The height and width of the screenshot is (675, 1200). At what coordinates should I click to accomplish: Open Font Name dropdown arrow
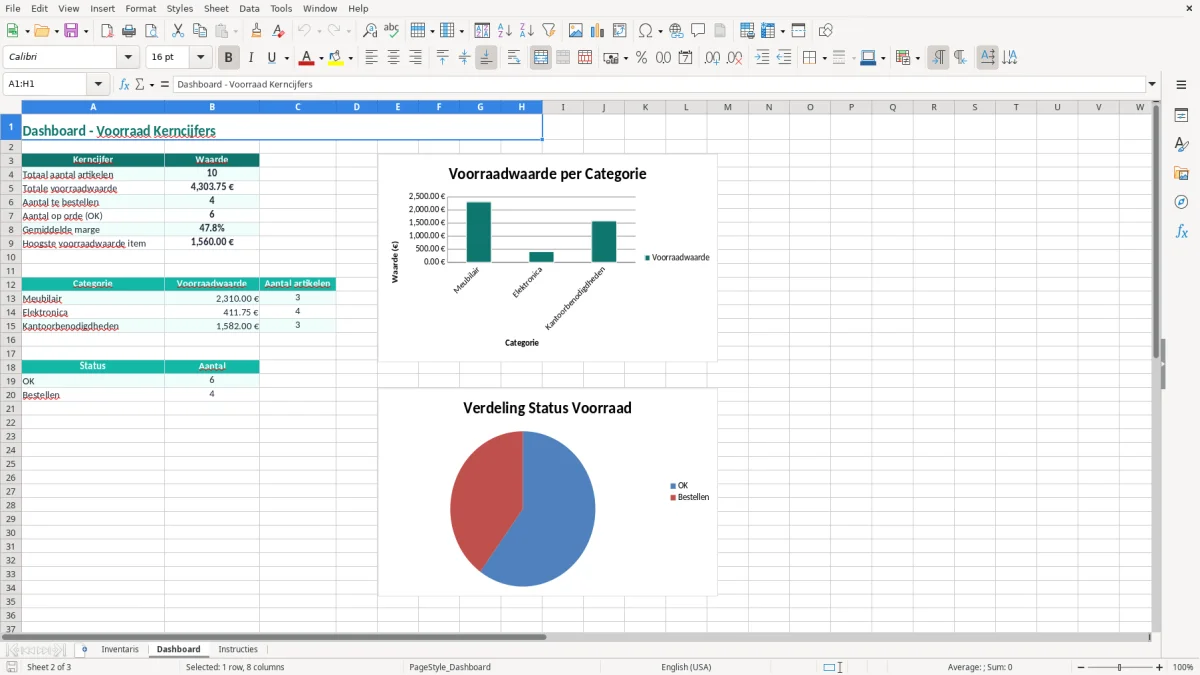tap(128, 58)
